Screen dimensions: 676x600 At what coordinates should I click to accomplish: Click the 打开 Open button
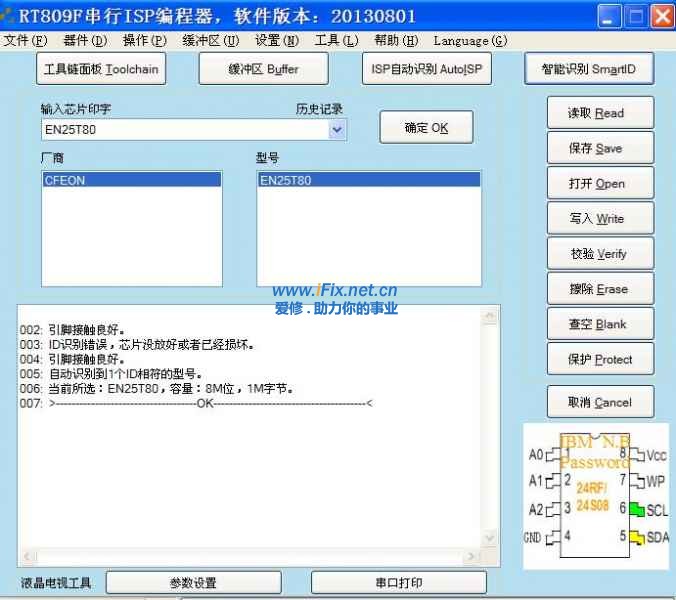coord(600,184)
